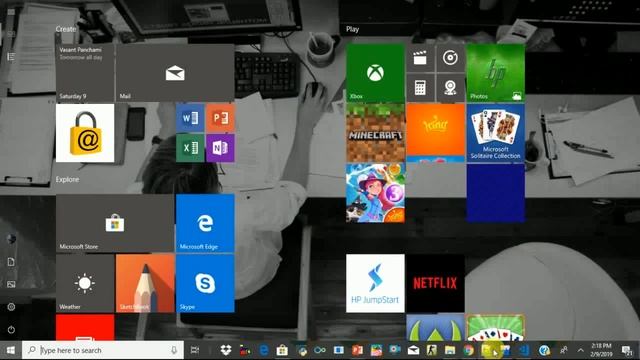Click the Create group header
The height and width of the screenshot is (360, 640).
click(66, 29)
